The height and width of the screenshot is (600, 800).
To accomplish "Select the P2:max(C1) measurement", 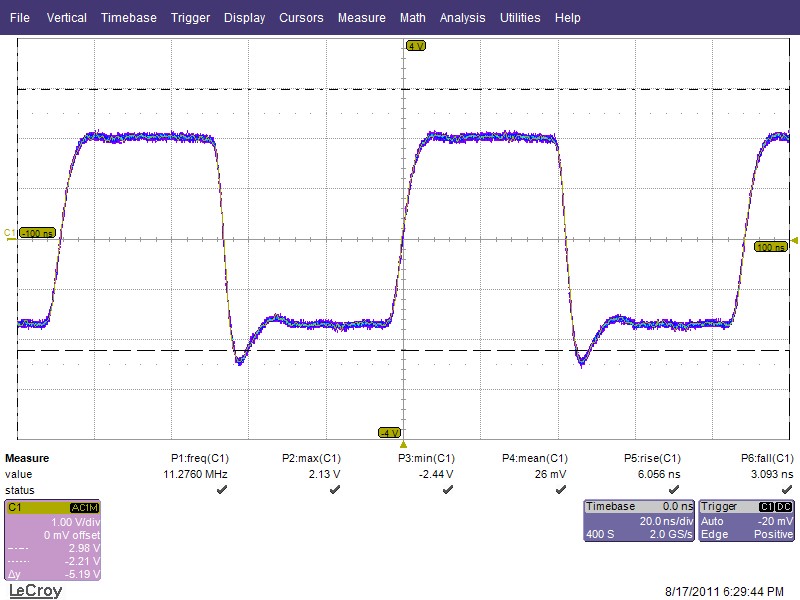I will [311, 458].
